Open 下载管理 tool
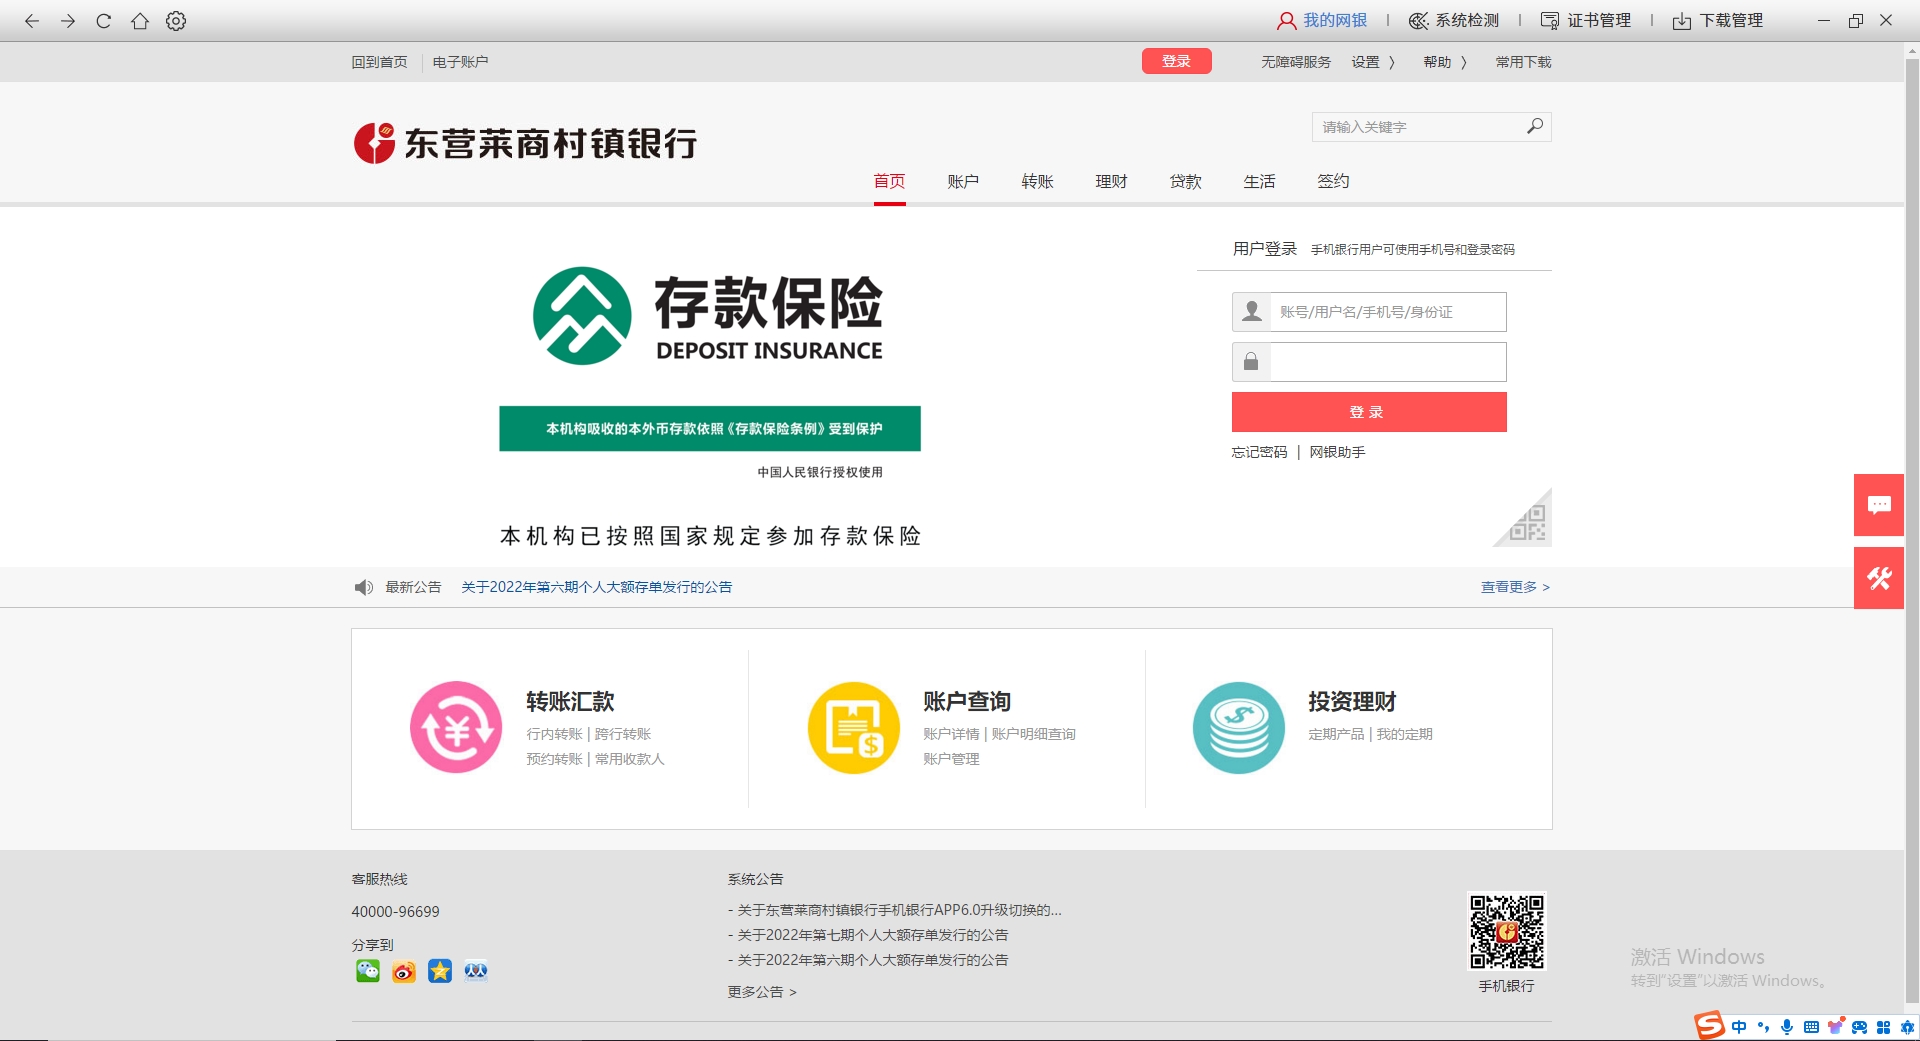1920x1041 pixels. point(1718,20)
